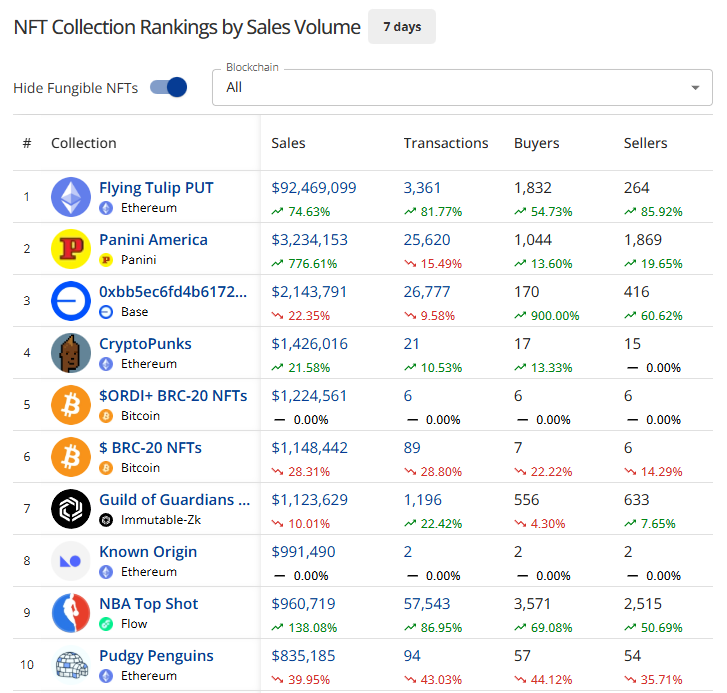Click the $ BRC-20 NFTs collection name
The width and height of the screenshot is (727, 693).
(x=150, y=448)
